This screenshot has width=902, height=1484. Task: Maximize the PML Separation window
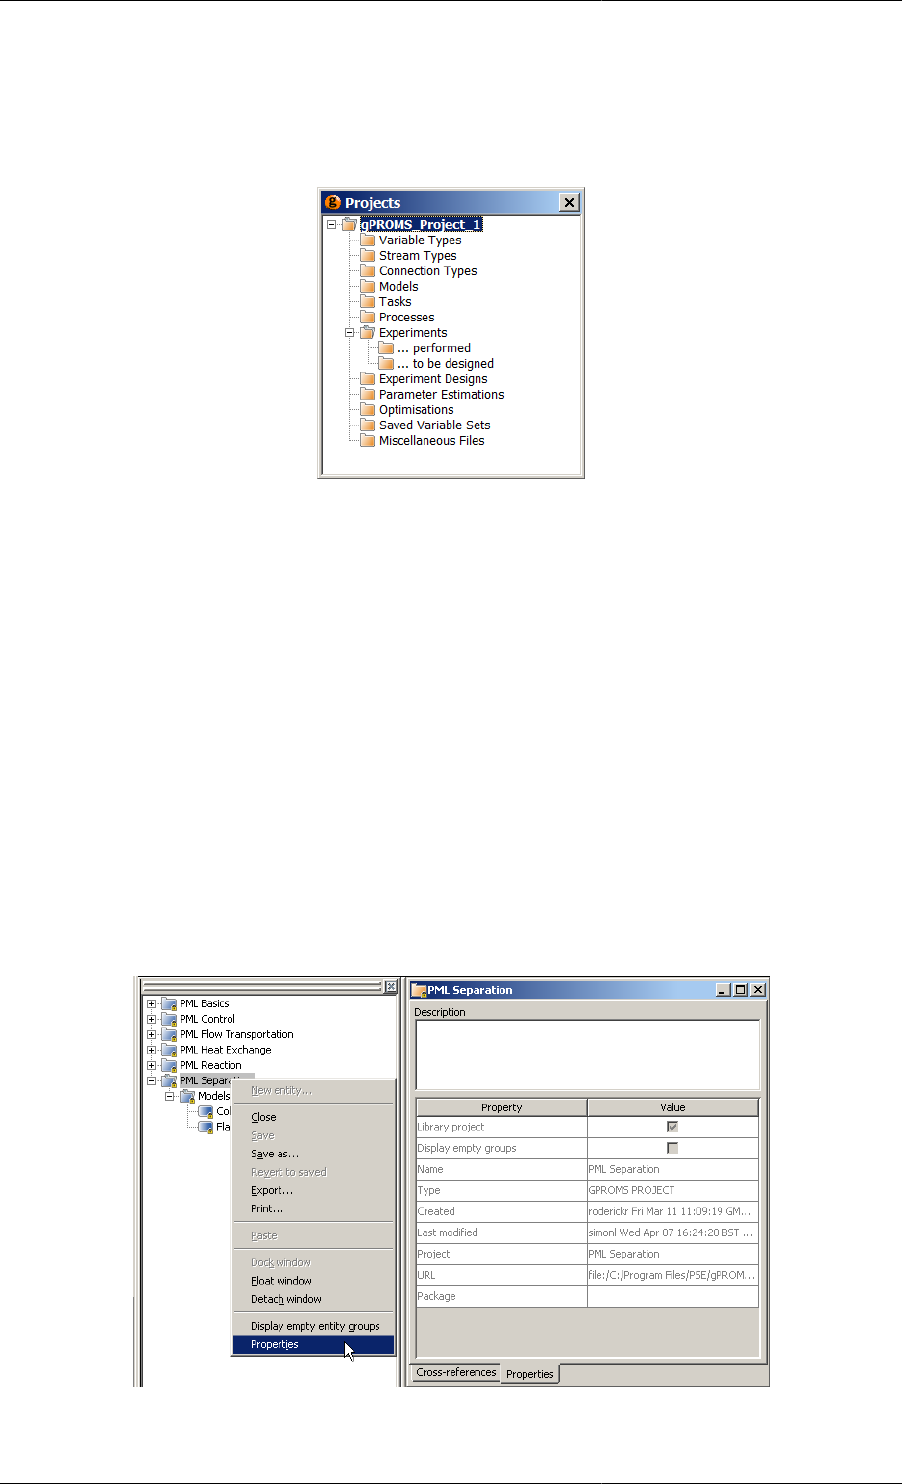741,990
